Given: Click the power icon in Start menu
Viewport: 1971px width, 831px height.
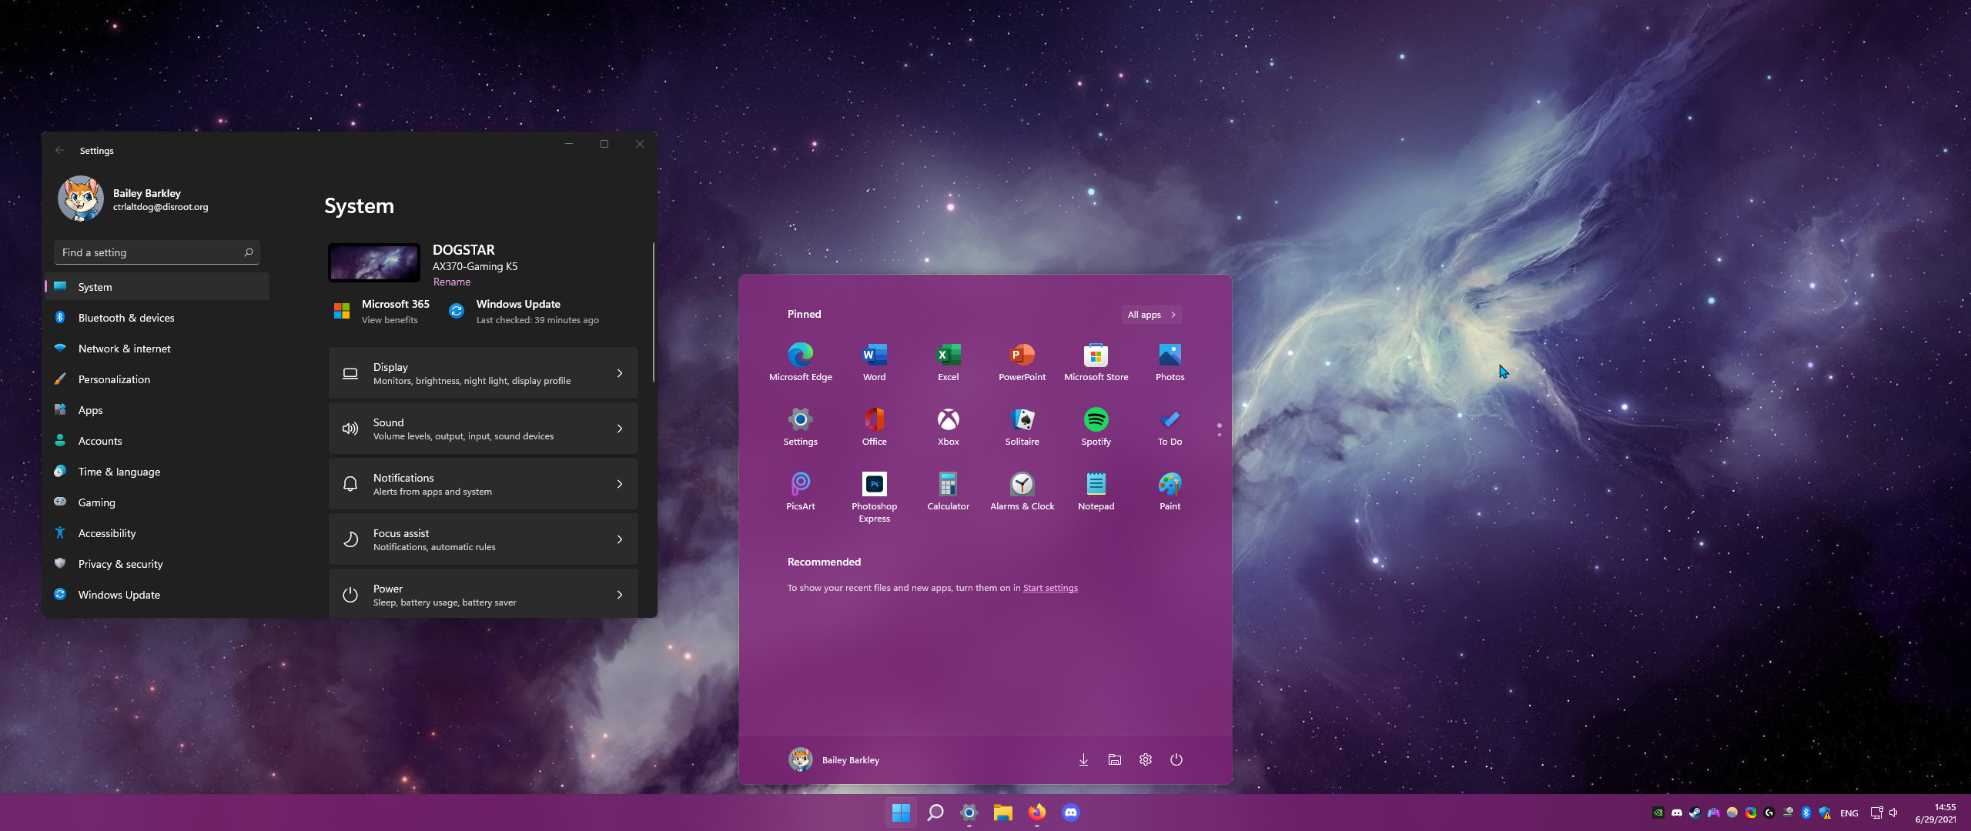Looking at the screenshot, I should click(x=1176, y=760).
